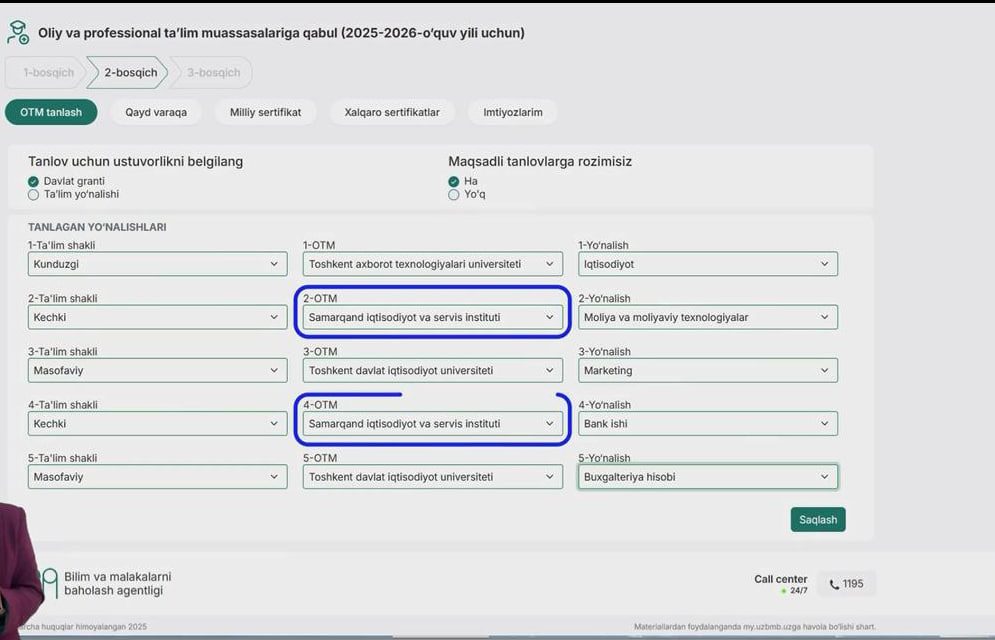Go to the Xalqaro sertifikatlar tab
The image size is (995, 640).
391,112
